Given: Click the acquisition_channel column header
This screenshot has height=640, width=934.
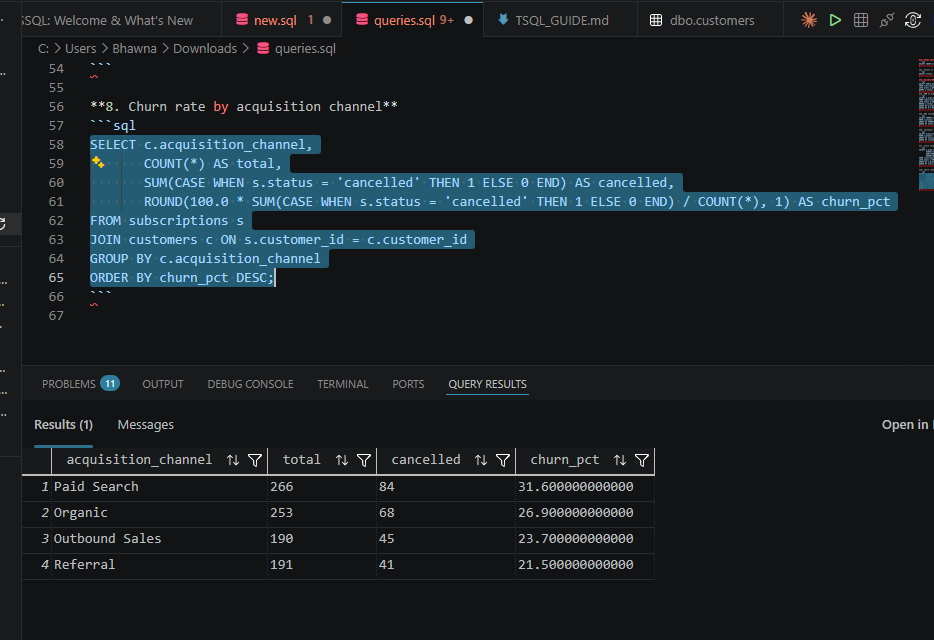Looking at the screenshot, I should click(x=139, y=460).
